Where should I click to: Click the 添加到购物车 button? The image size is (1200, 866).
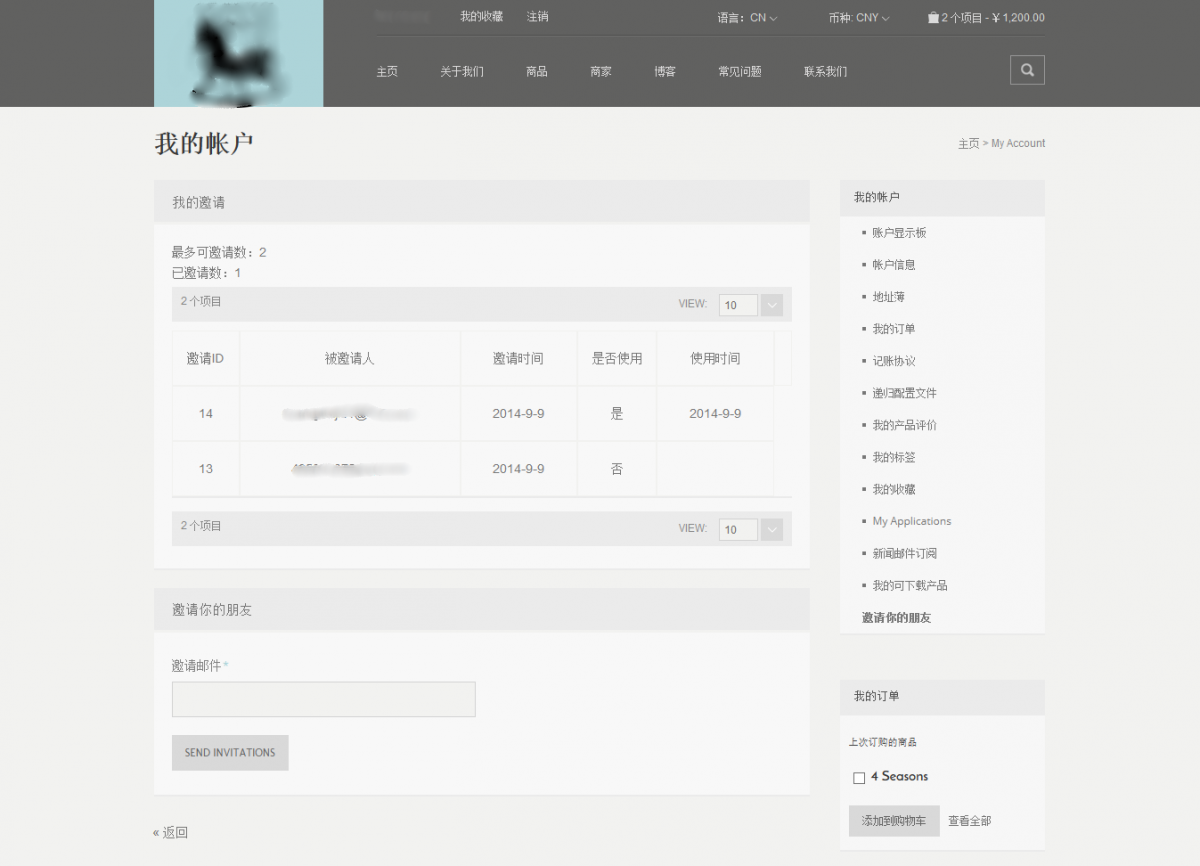(x=894, y=821)
